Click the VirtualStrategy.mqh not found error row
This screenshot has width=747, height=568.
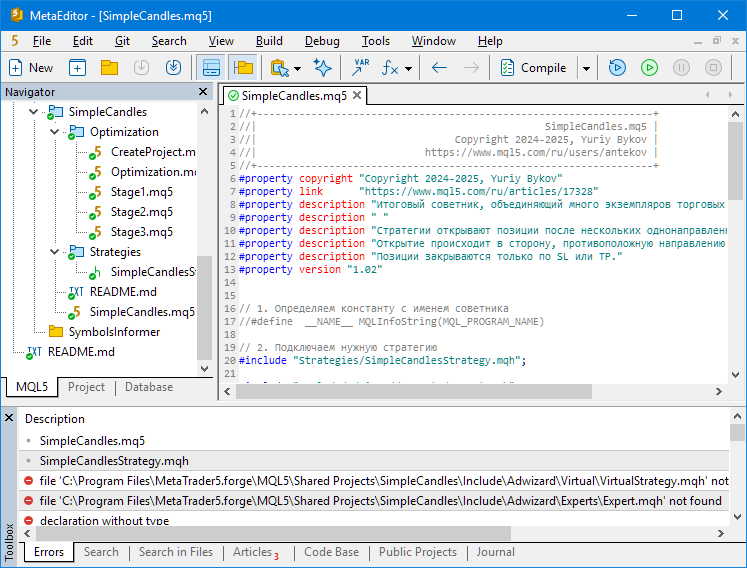click(374, 481)
